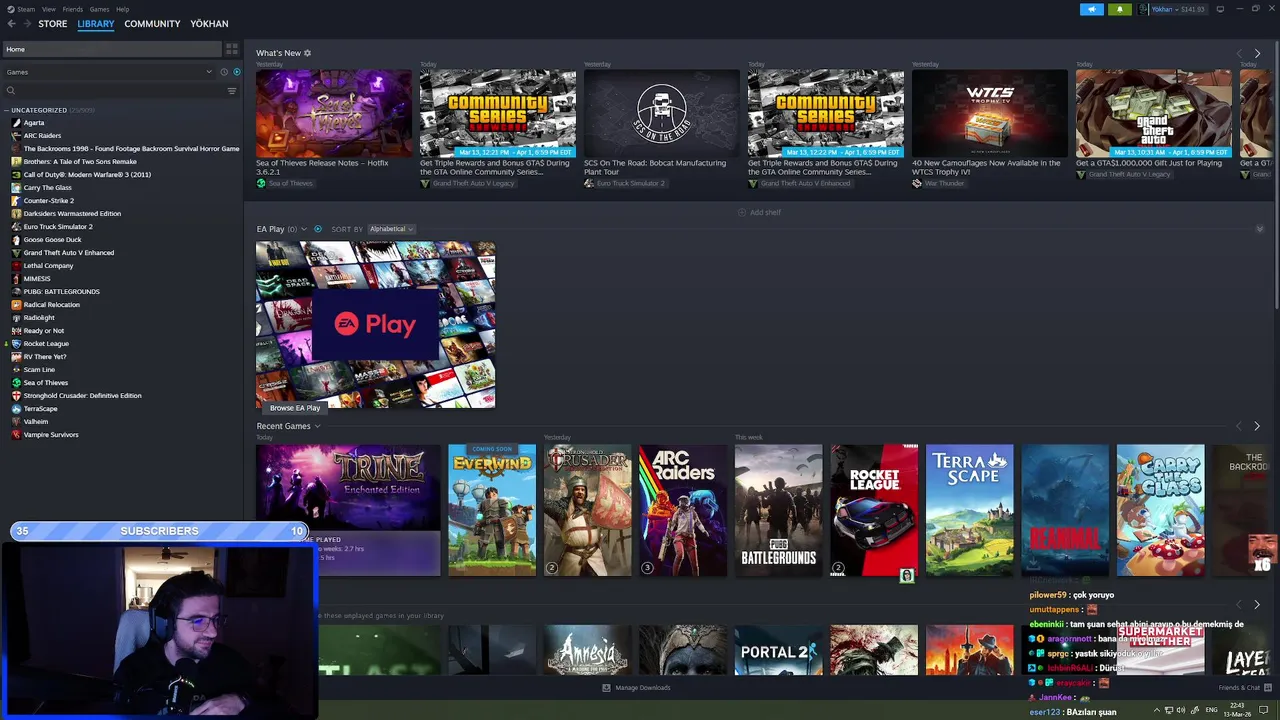Click Manage Downloads icon at bottom
The image size is (1280, 720).
tap(606, 688)
